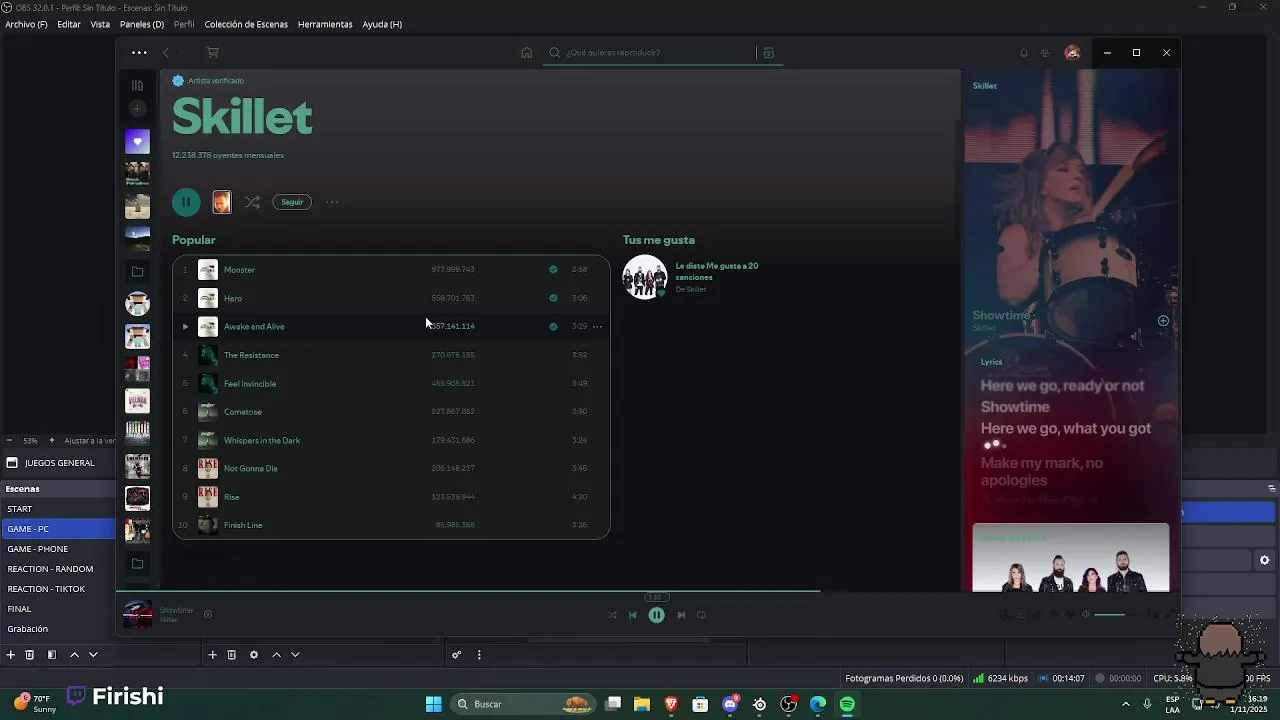This screenshot has width=1280, height=720.
Task: Play the track Hero
Action: click(x=390, y=298)
